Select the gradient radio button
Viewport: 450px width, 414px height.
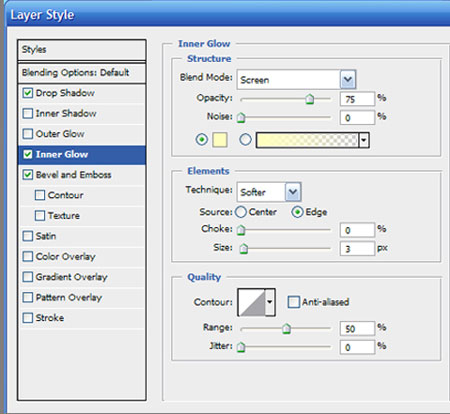tap(246, 139)
